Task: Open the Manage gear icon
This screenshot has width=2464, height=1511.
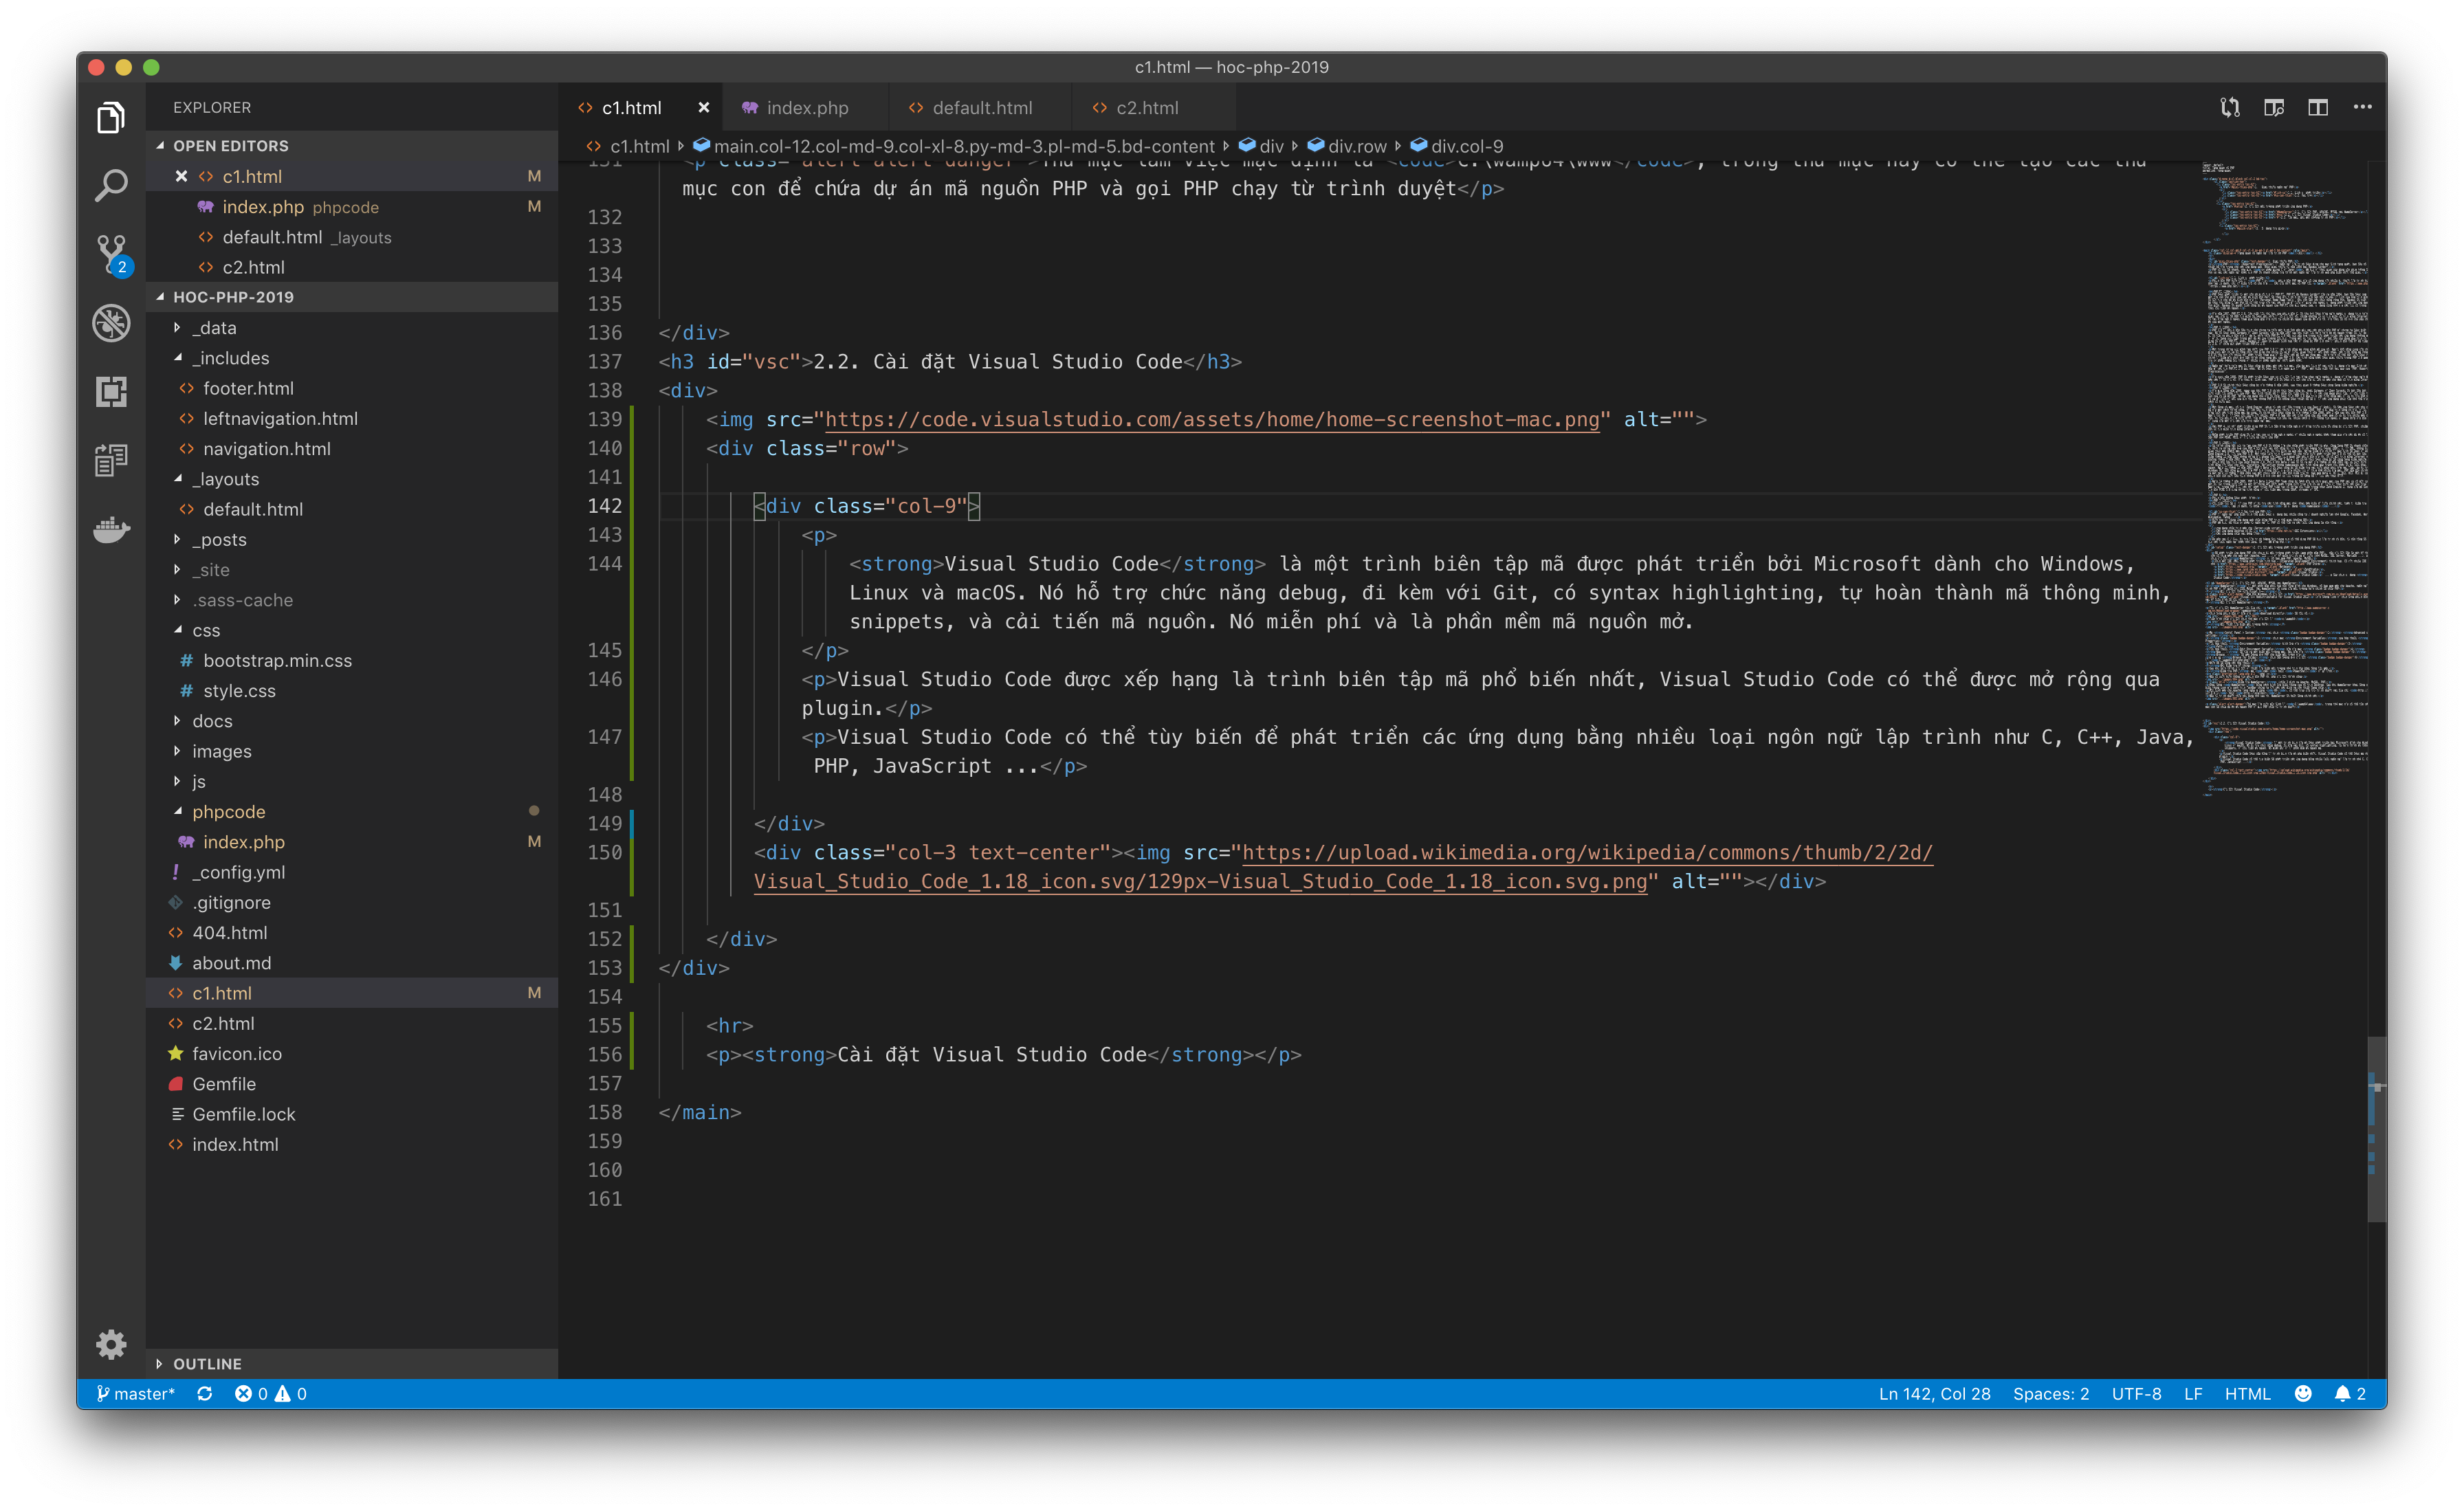Action: pyautogui.click(x=111, y=1344)
